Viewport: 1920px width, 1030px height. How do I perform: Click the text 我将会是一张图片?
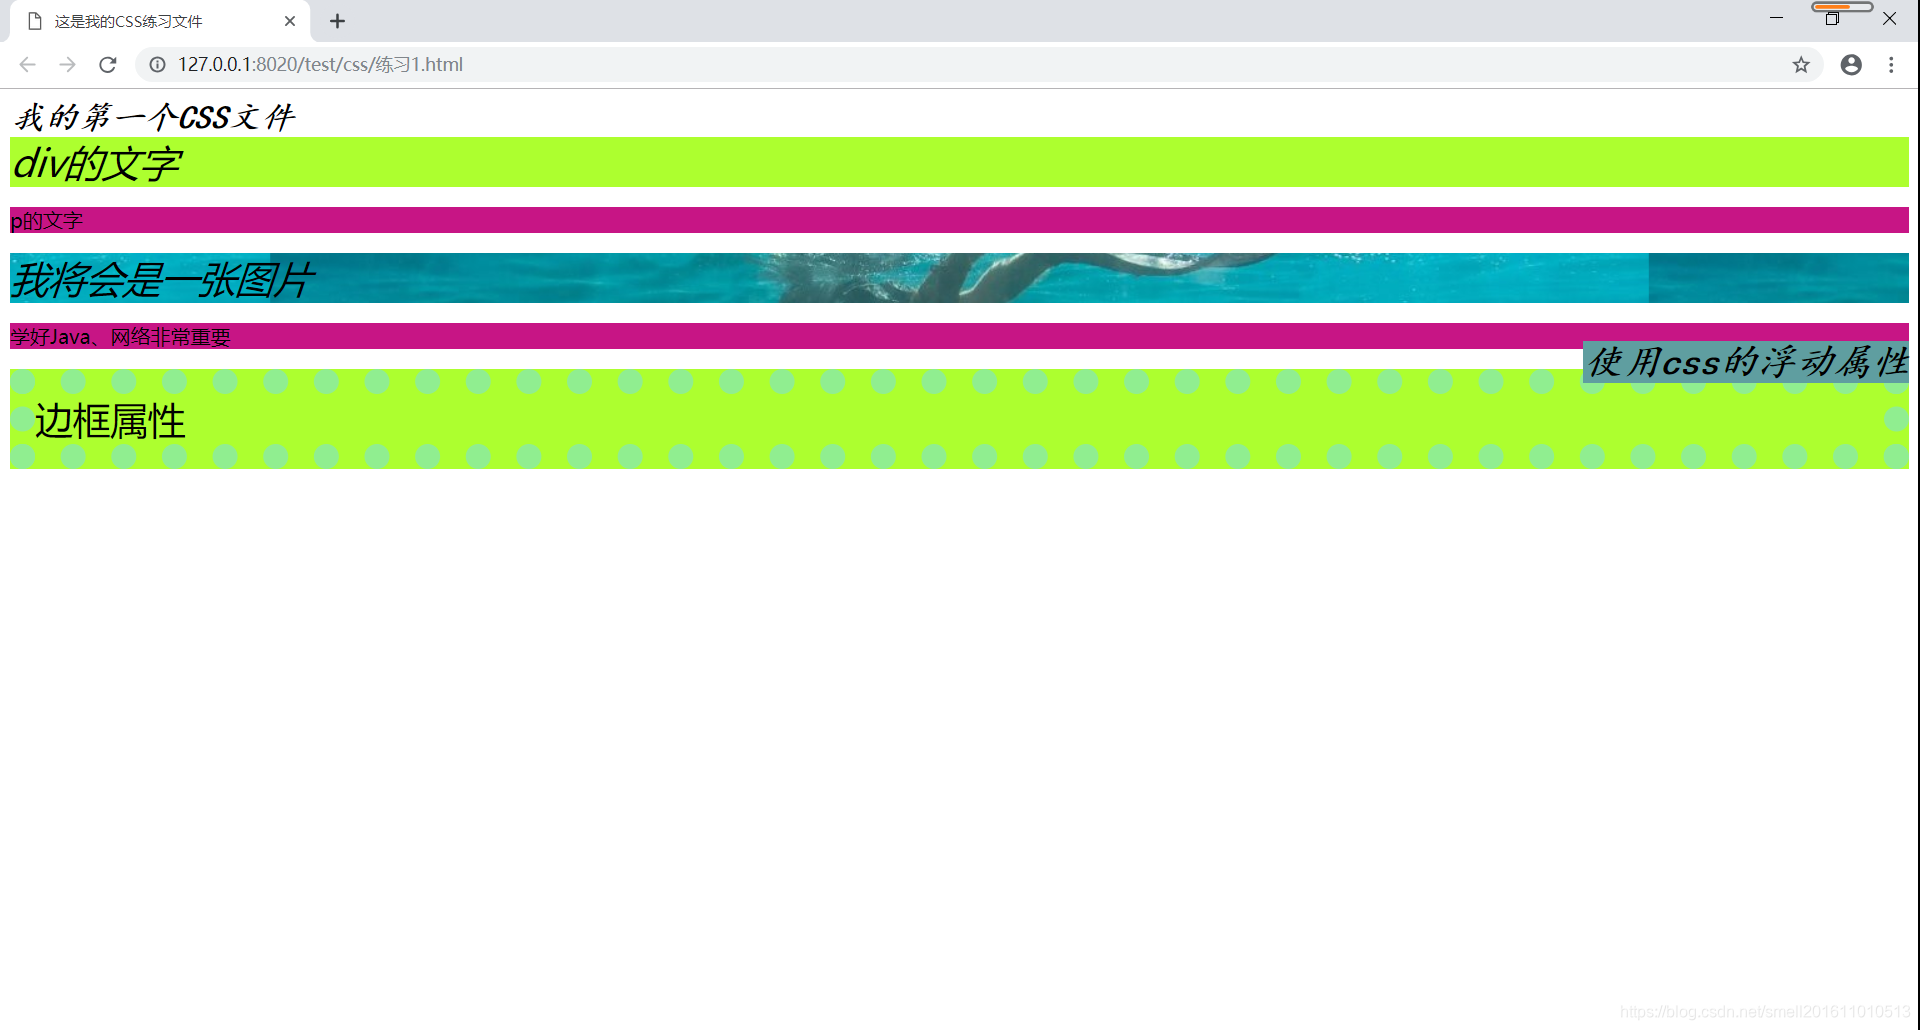pos(163,279)
